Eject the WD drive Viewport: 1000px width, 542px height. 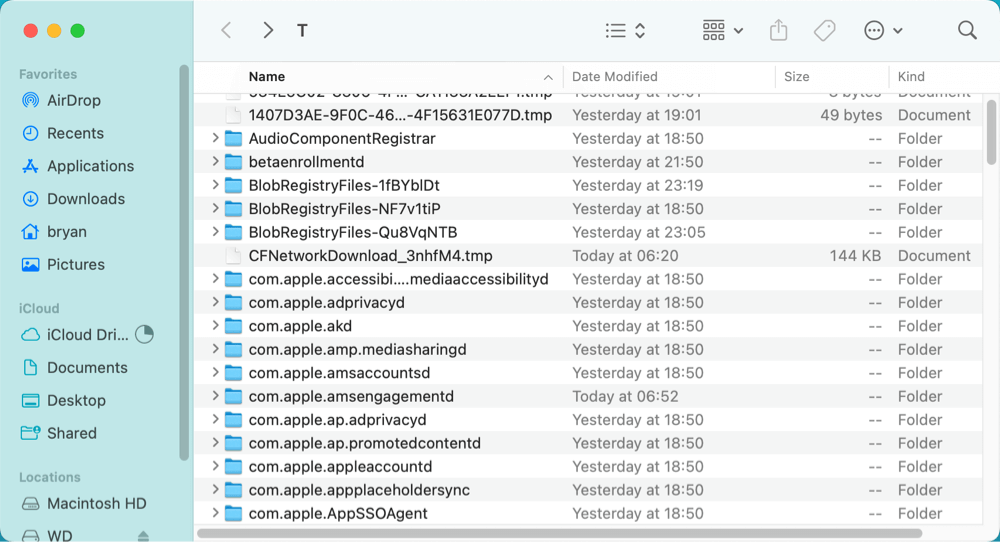[x=143, y=536]
